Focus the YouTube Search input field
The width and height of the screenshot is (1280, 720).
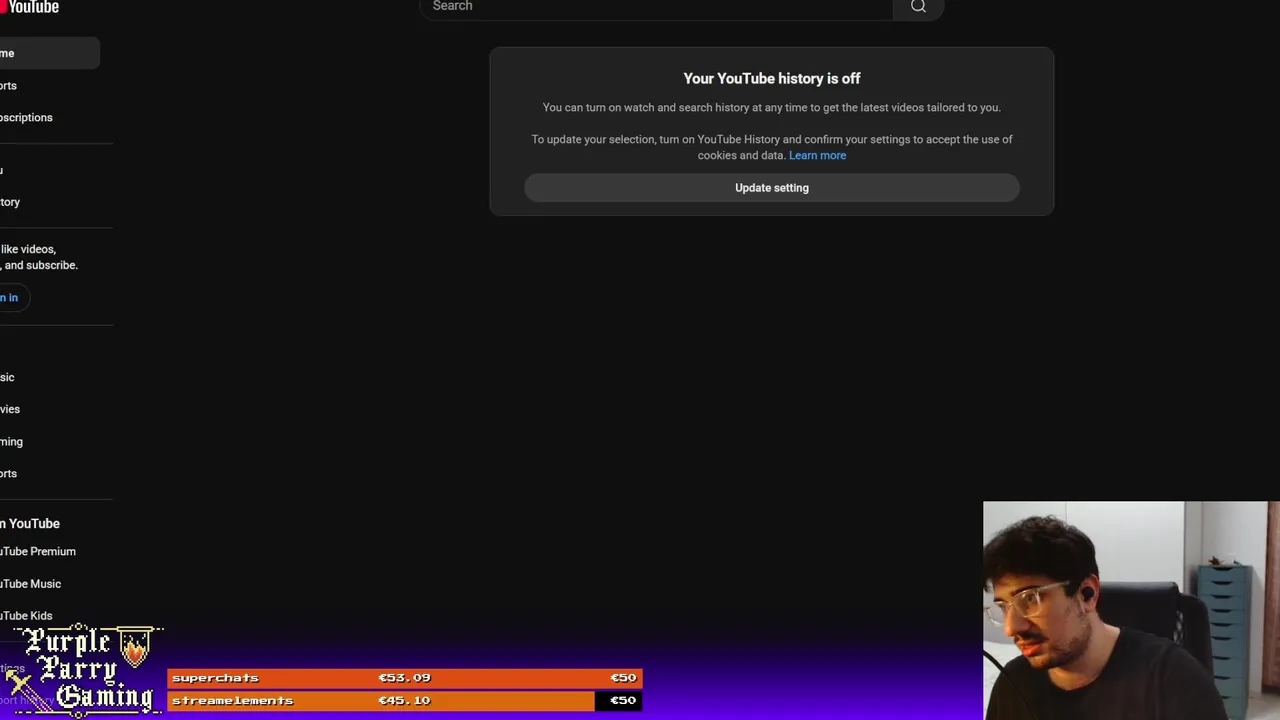pyautogui.click(x=656, y=7)
